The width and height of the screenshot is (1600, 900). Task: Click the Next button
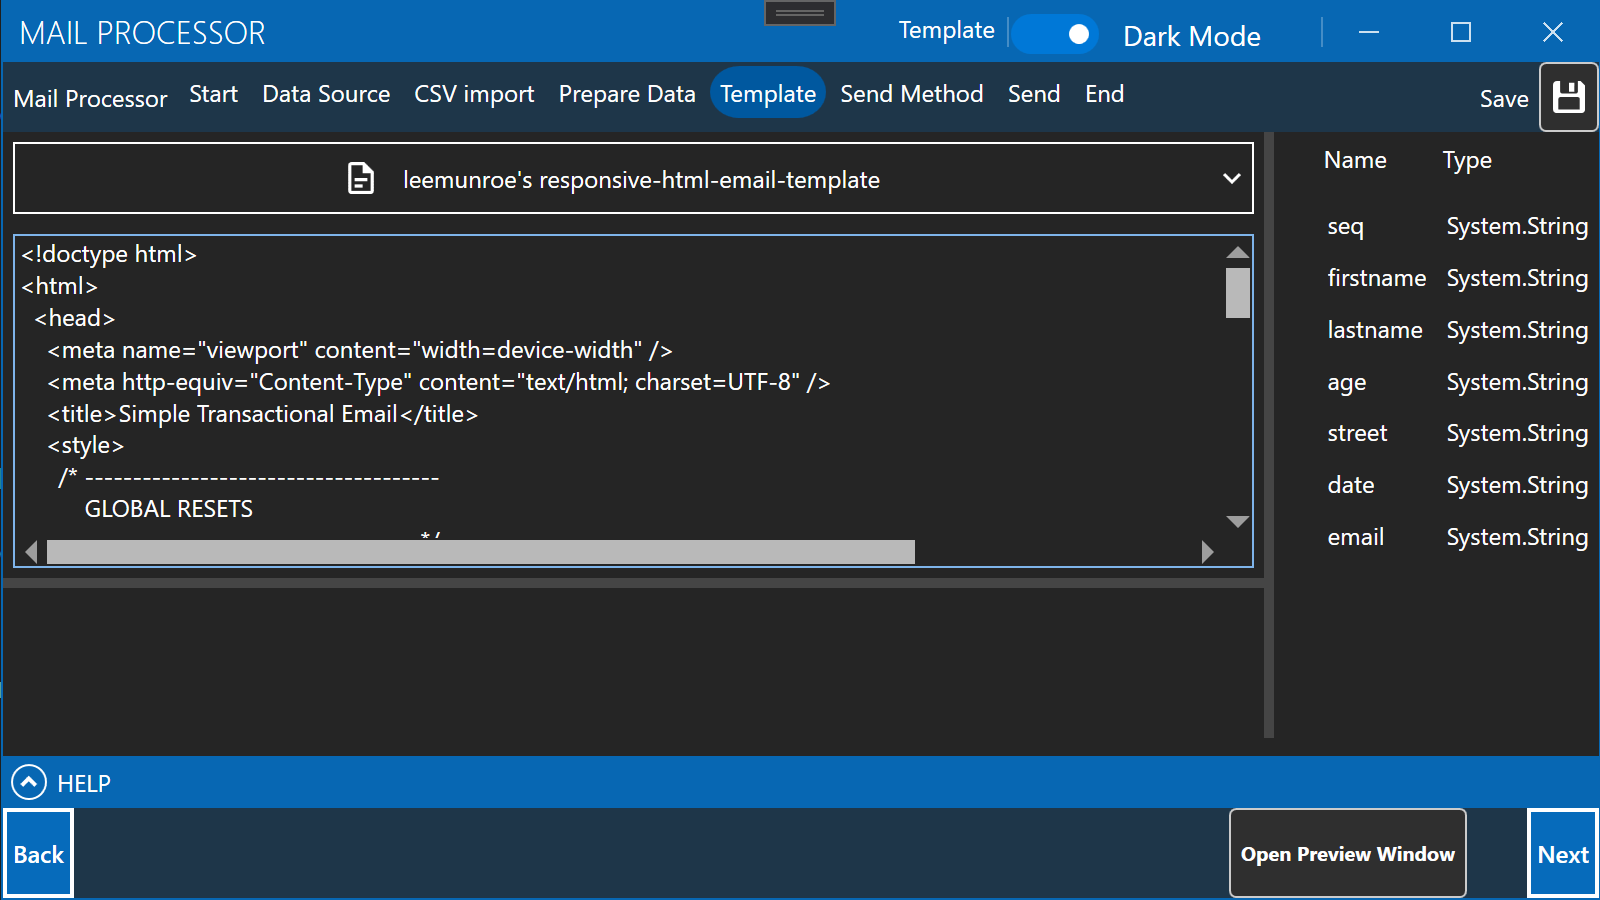[1563, 853]
